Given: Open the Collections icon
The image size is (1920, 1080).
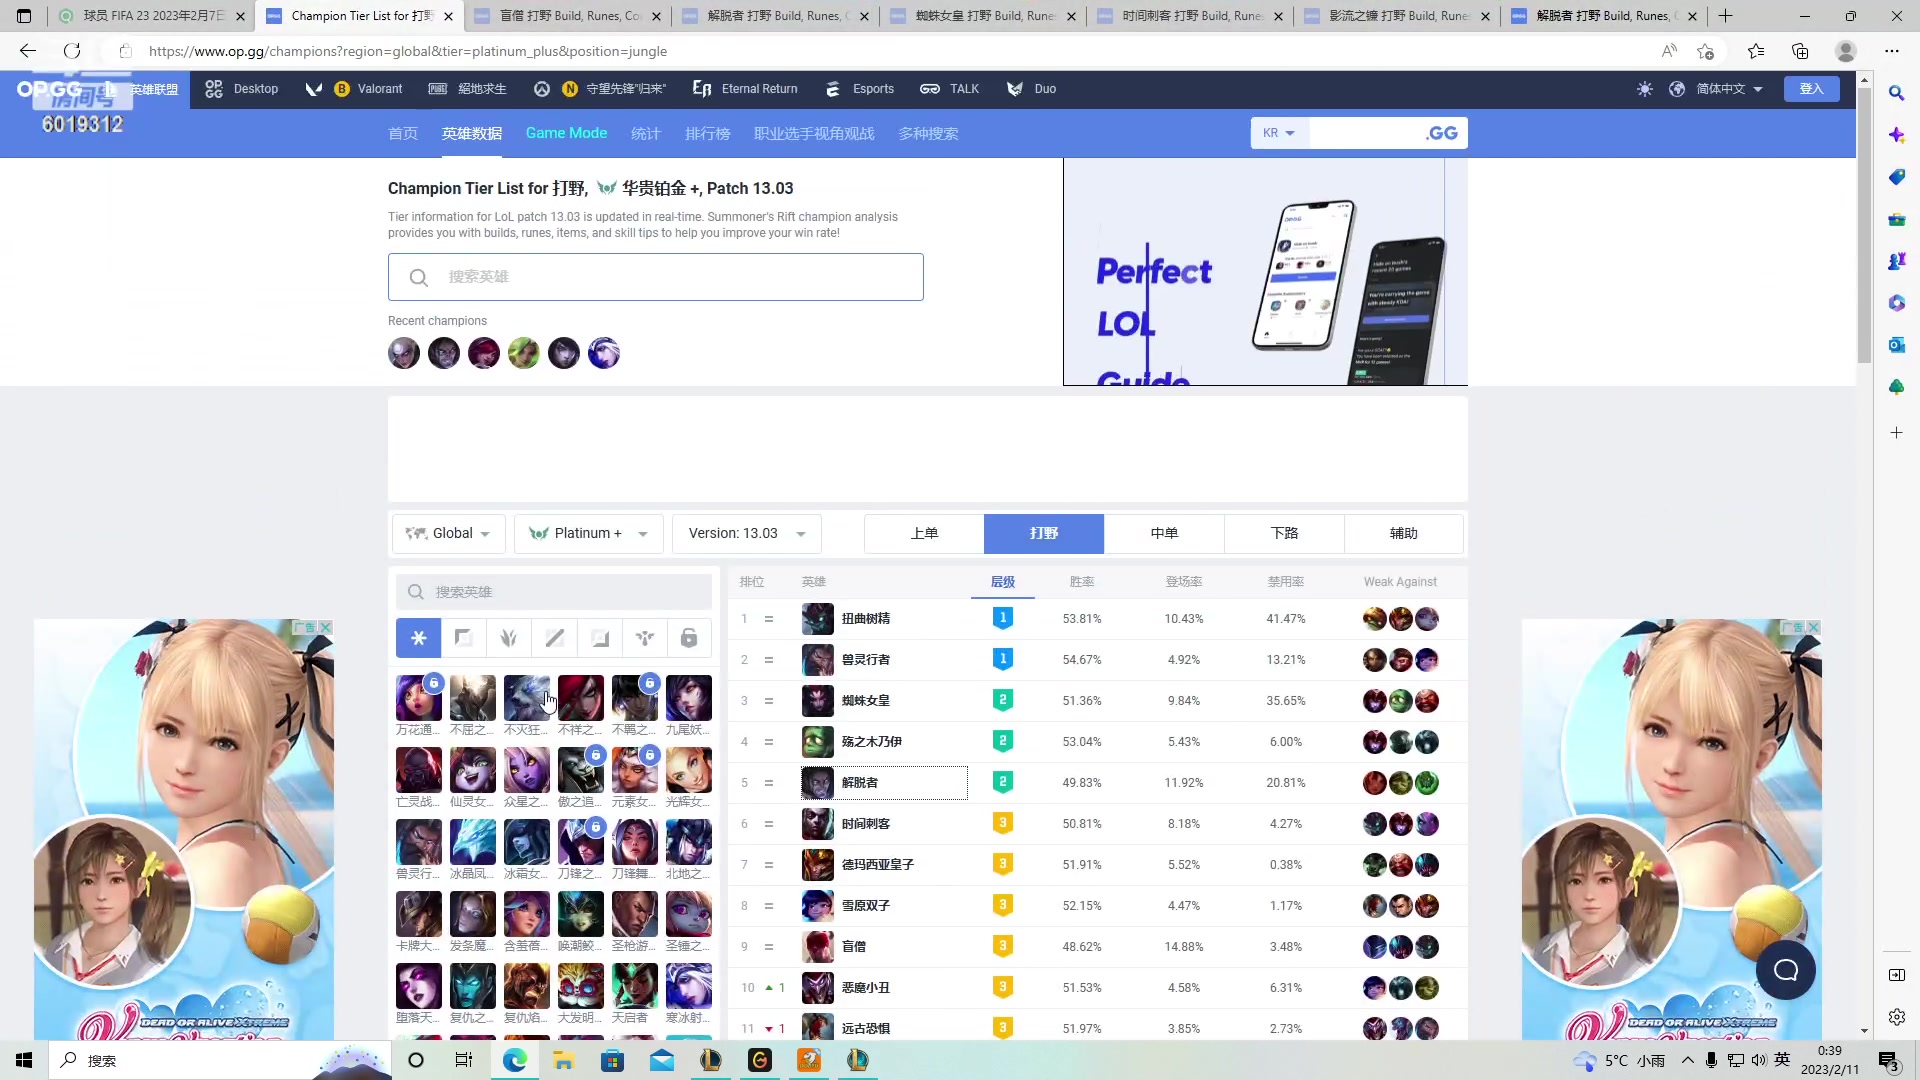Looking at the screenshot, I should 1800,51.
